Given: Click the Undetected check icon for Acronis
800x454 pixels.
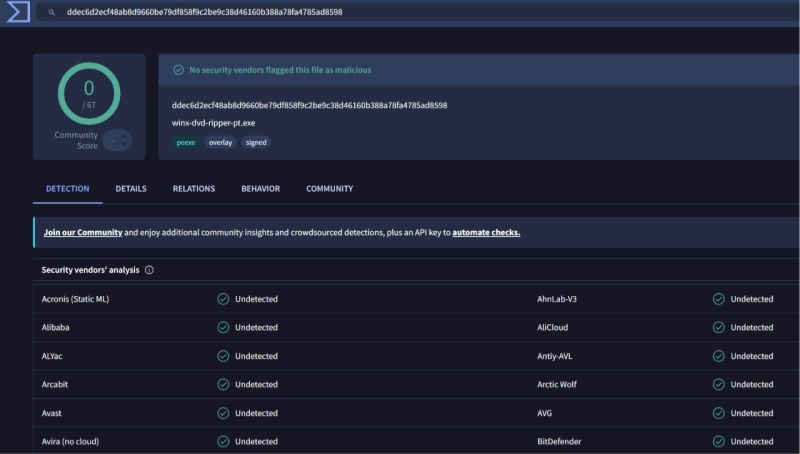Looking at the screenshot, I should coord(223,299).
